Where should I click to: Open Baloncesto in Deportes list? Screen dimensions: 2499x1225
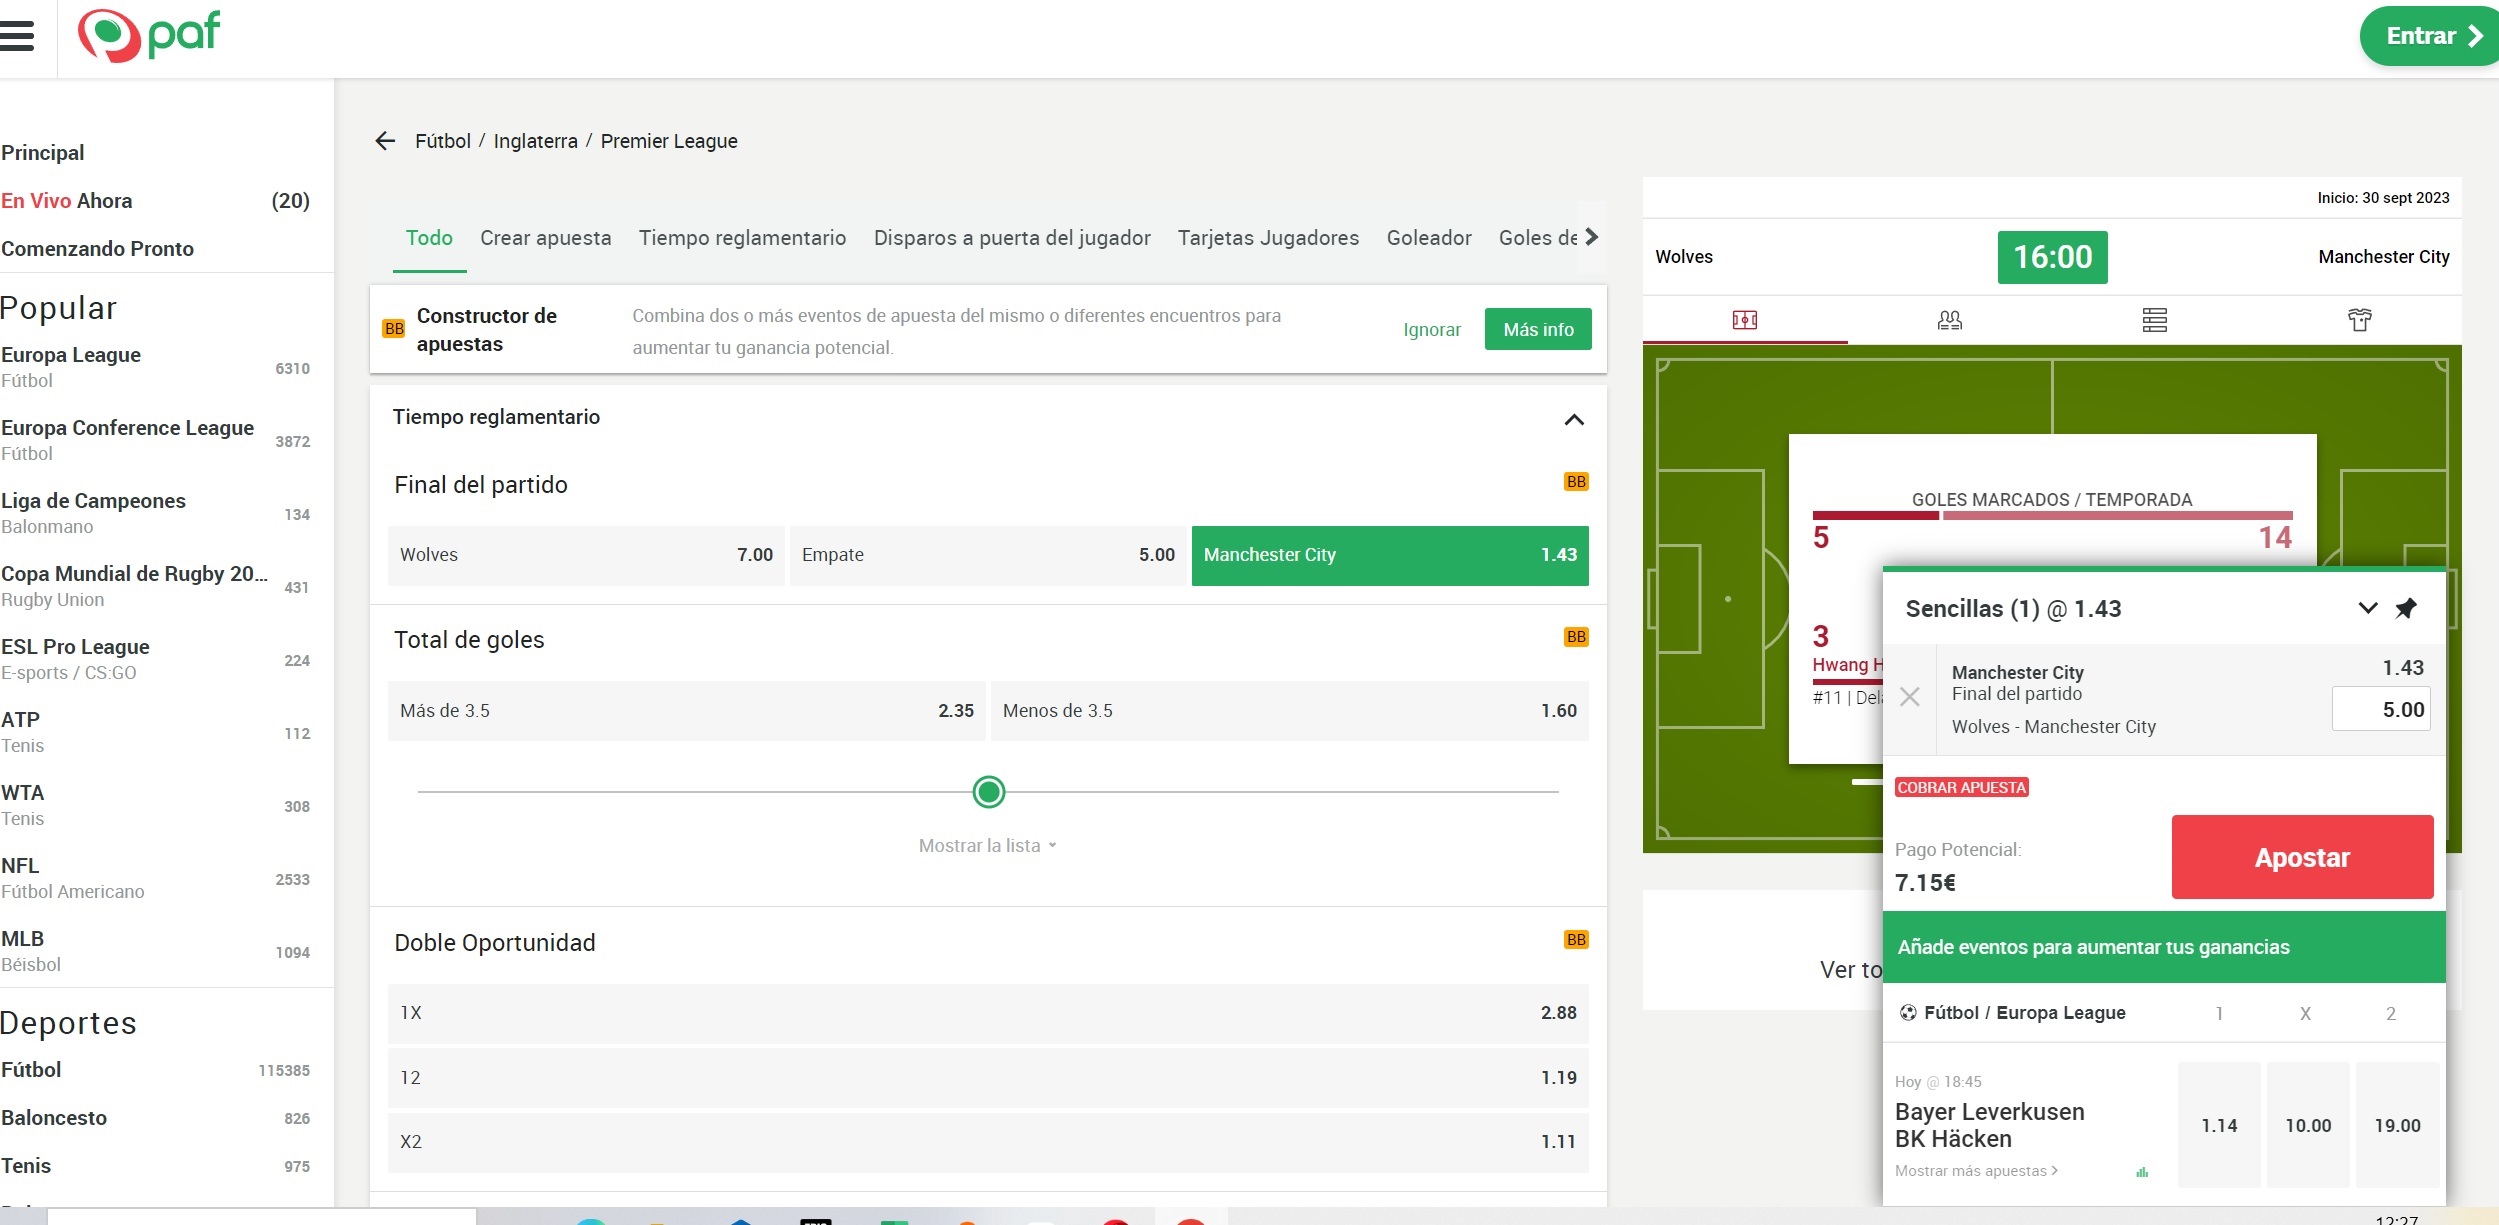tap(155, 1118)
